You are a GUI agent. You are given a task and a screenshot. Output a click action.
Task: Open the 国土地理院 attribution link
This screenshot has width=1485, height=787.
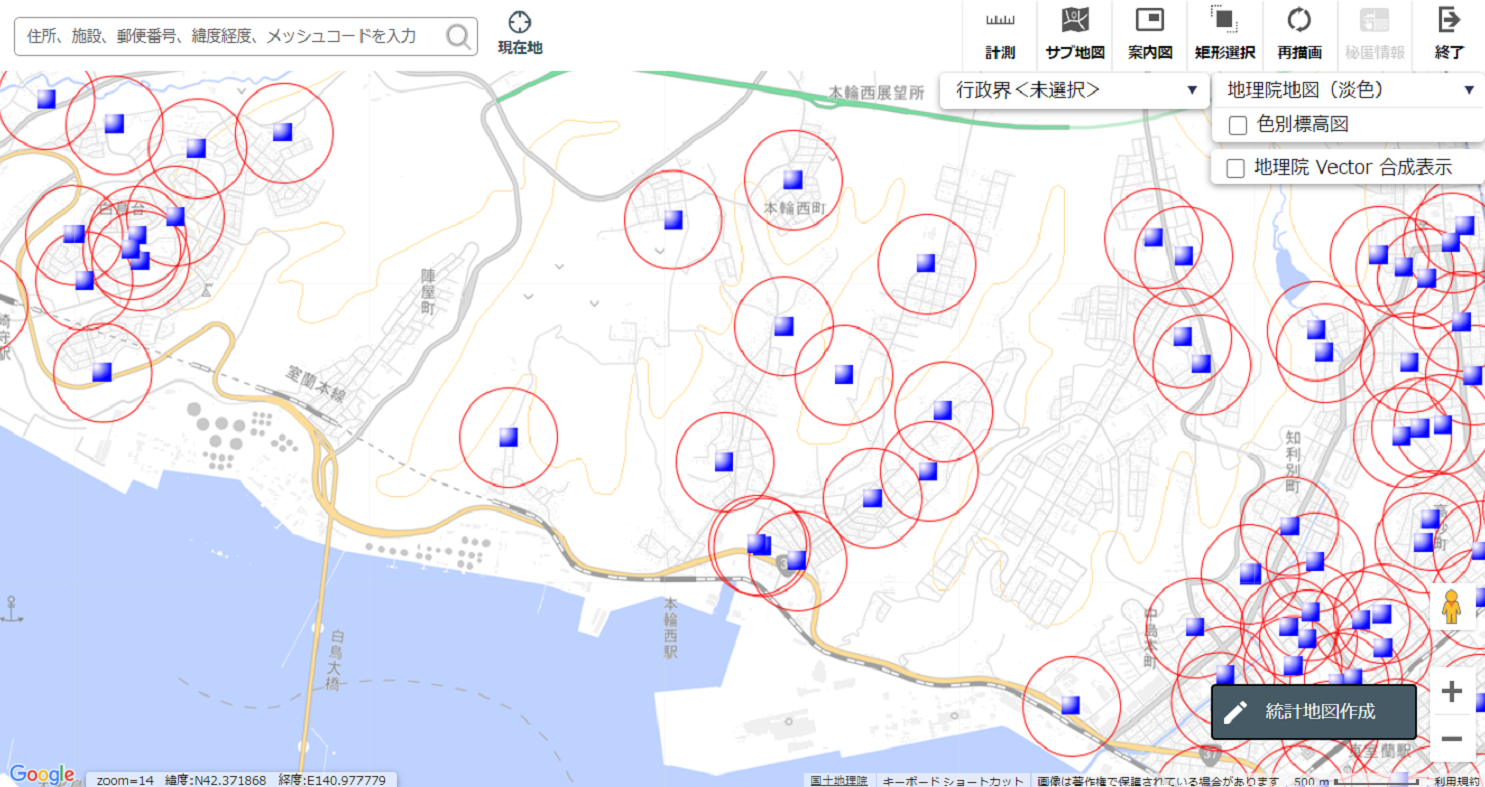837,780
